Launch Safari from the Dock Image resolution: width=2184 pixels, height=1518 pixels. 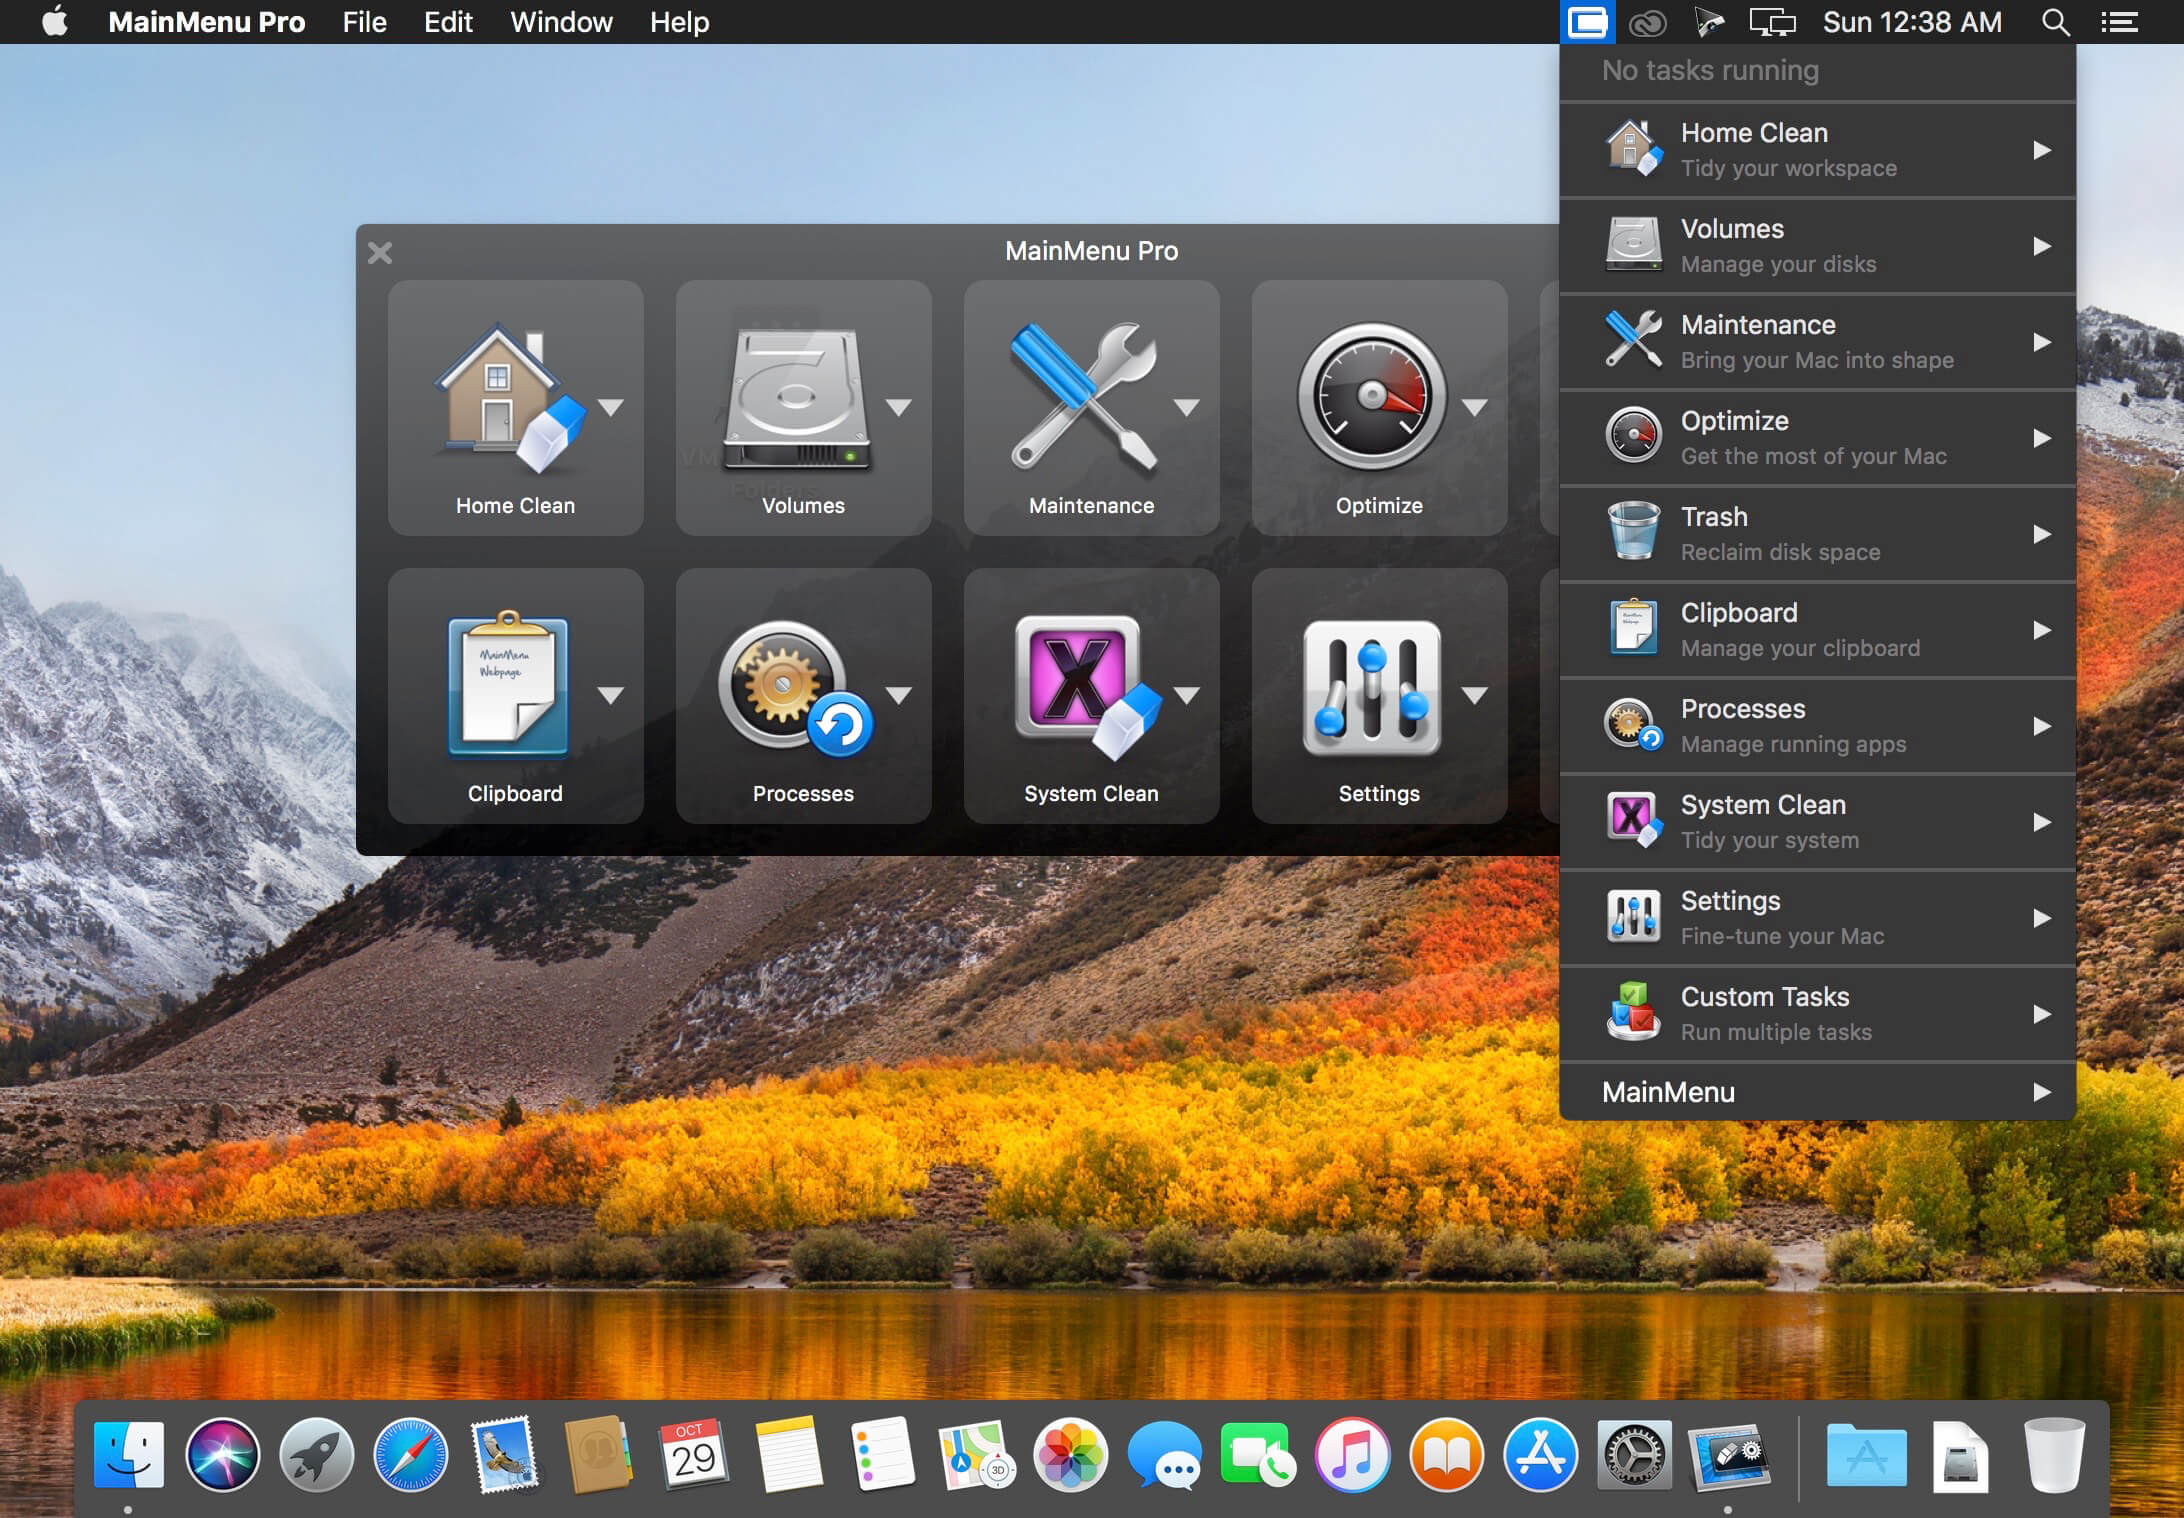click(410, 1454)
